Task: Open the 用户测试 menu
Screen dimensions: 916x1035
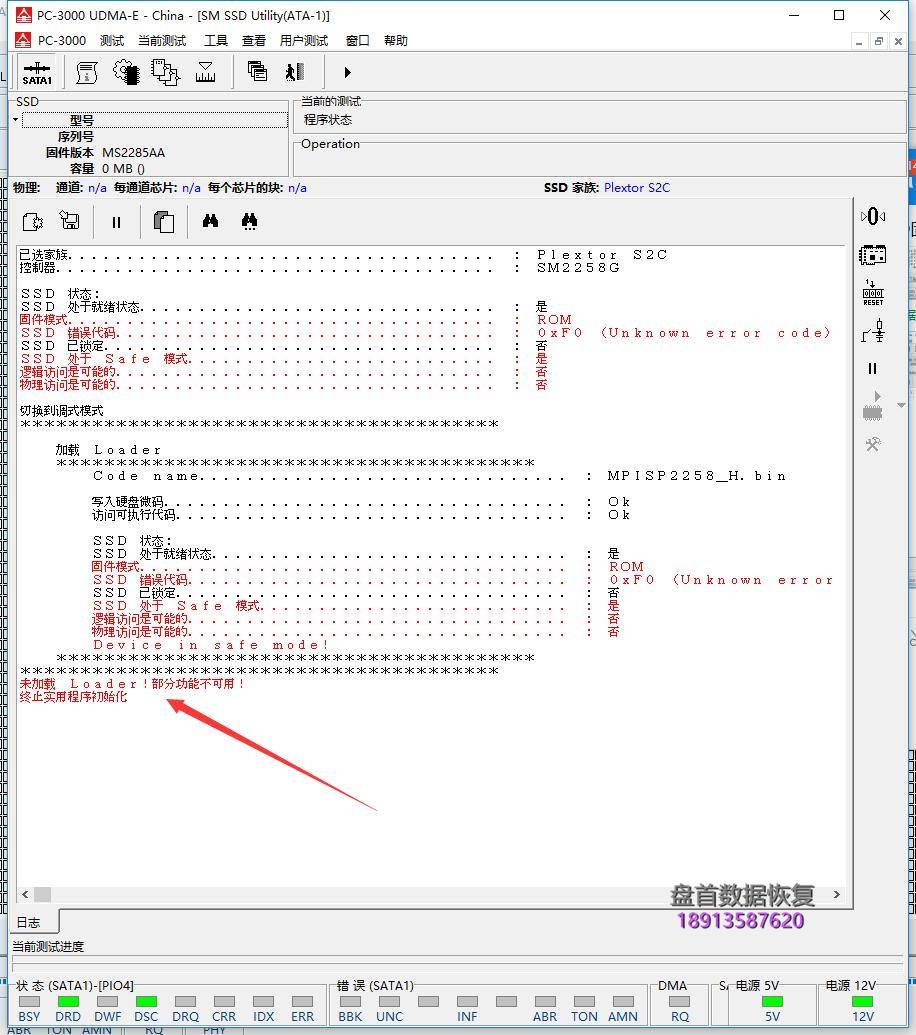Action: point(304,41)
